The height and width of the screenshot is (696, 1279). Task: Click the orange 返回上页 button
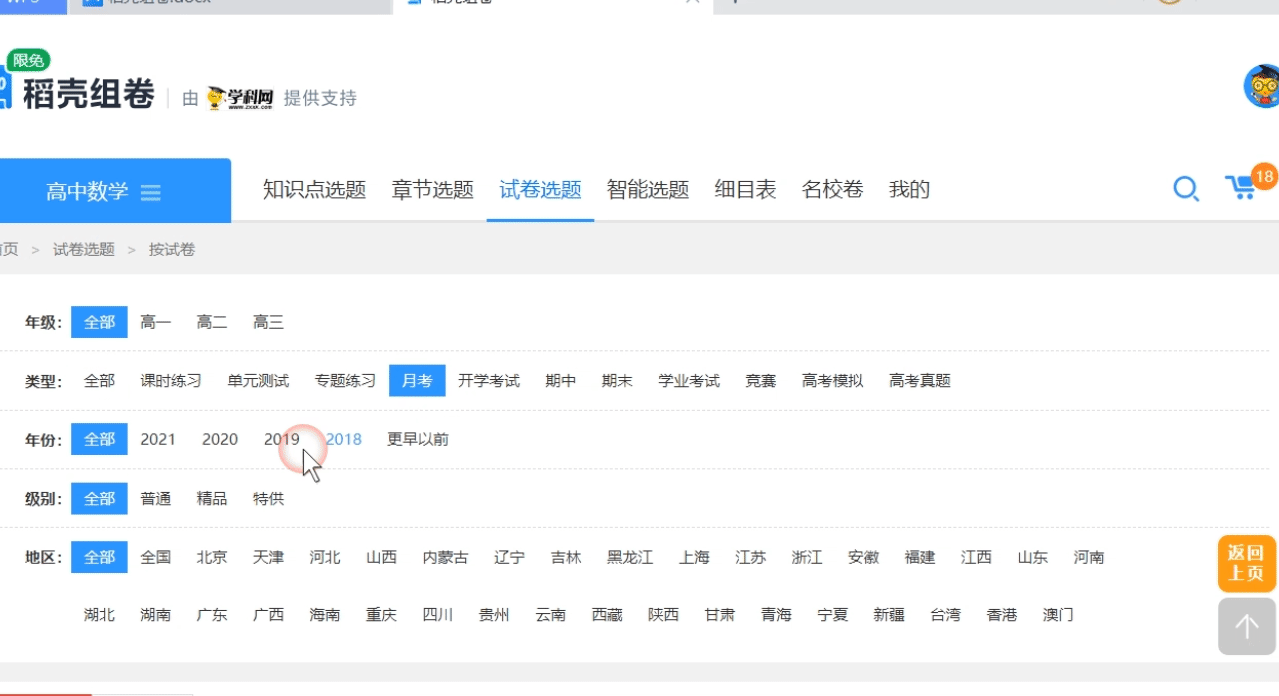1247,564
